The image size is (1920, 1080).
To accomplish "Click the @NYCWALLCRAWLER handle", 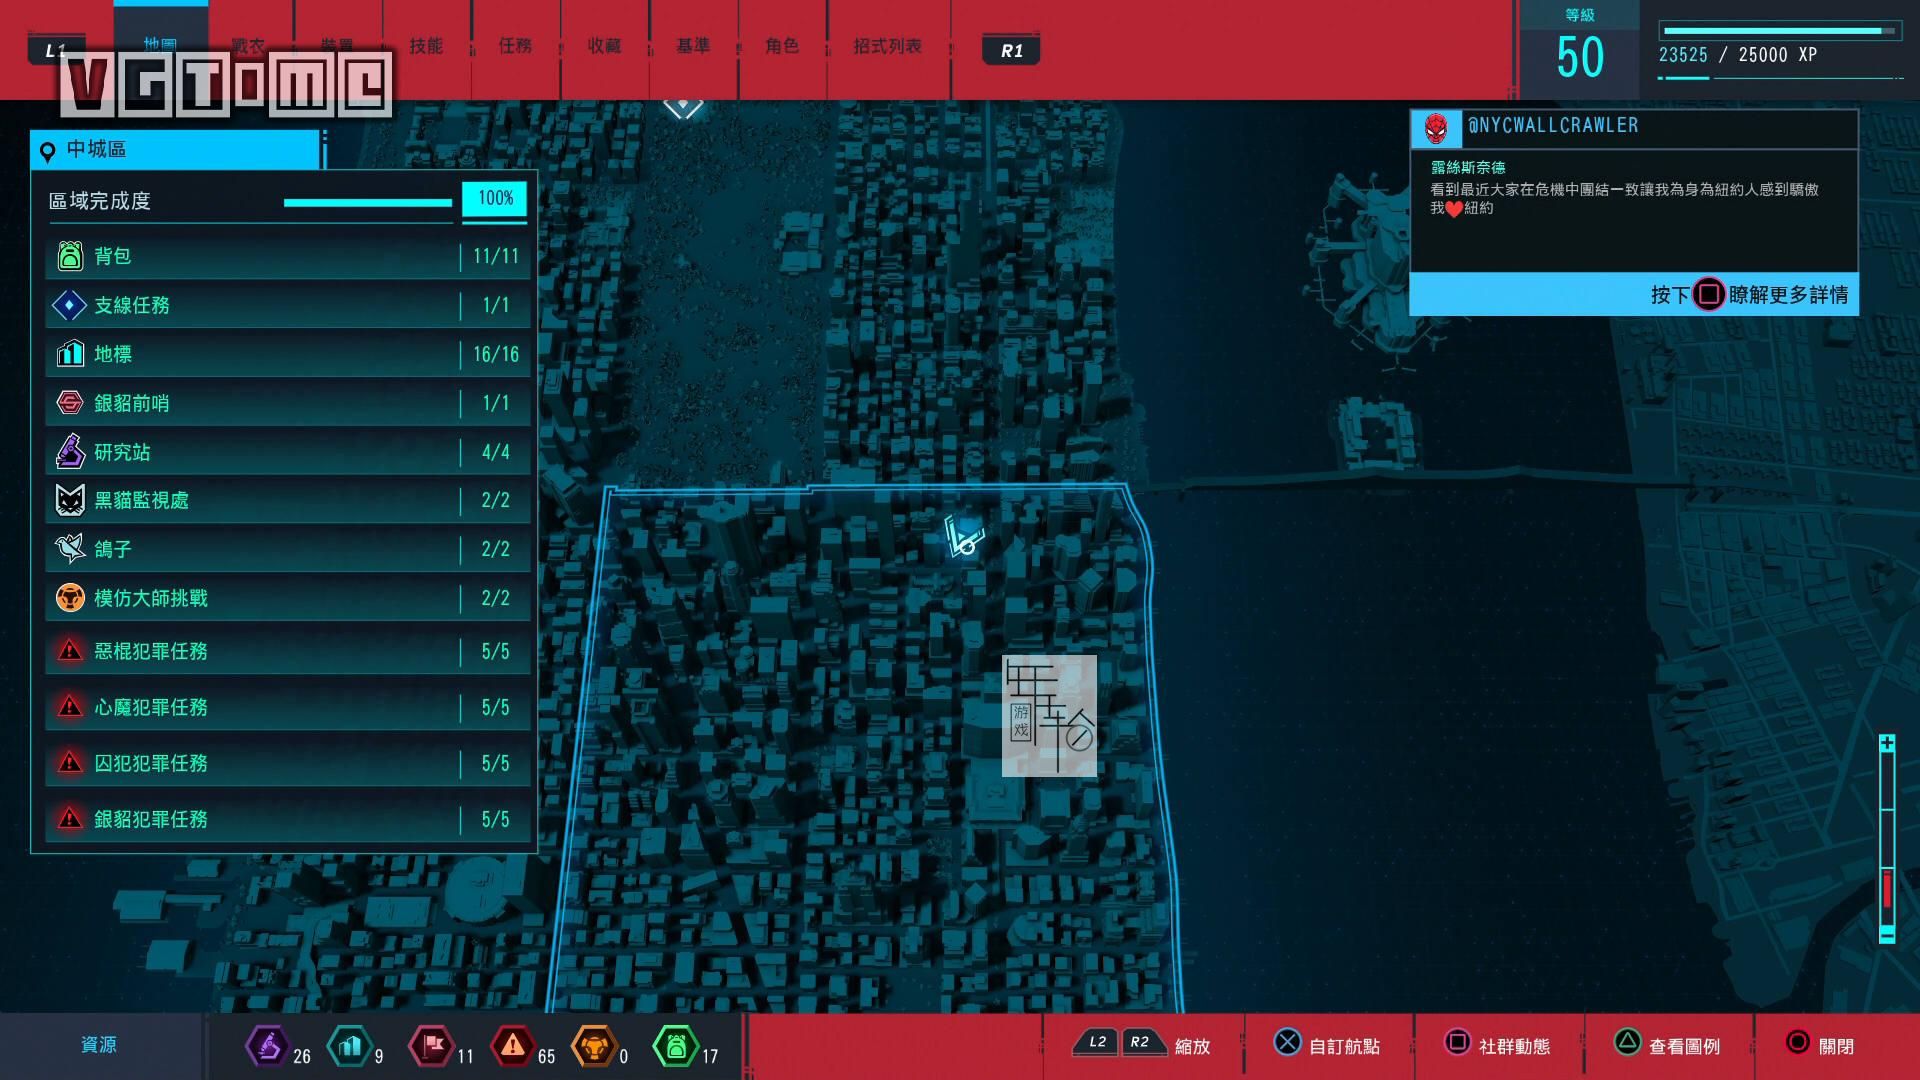I will (x=1553, y=125).
